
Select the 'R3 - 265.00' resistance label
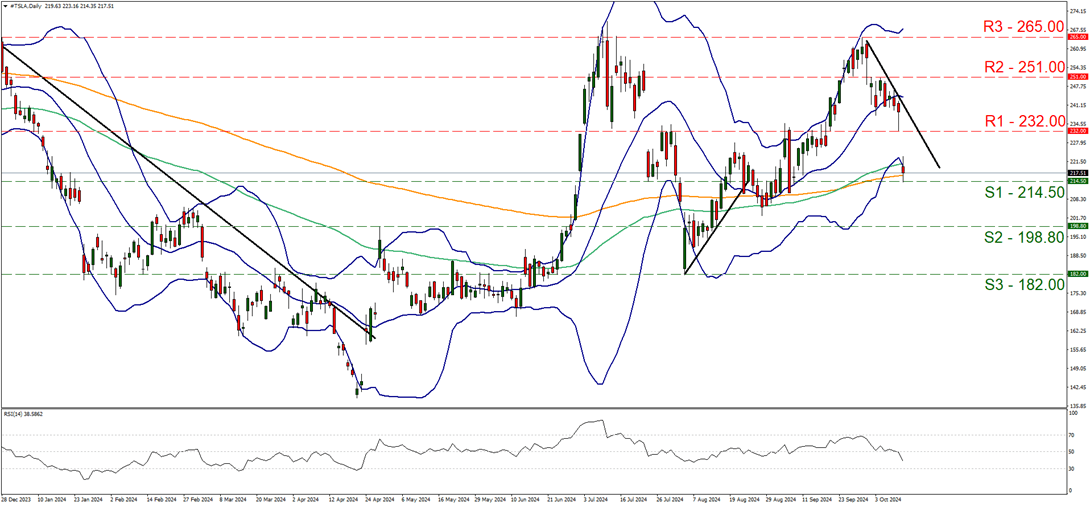pos(1024,26)
